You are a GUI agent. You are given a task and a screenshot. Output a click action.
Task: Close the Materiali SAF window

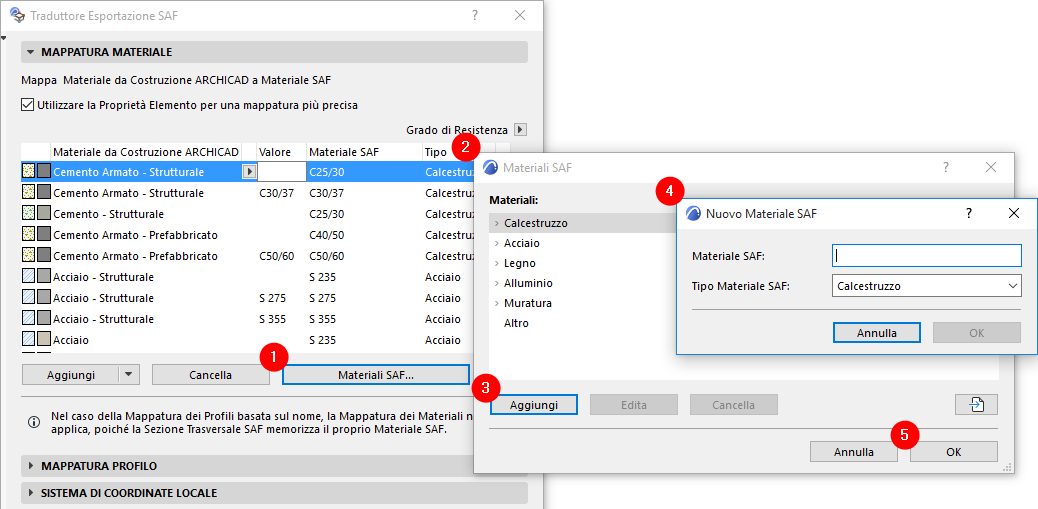(x=991, y=167)
